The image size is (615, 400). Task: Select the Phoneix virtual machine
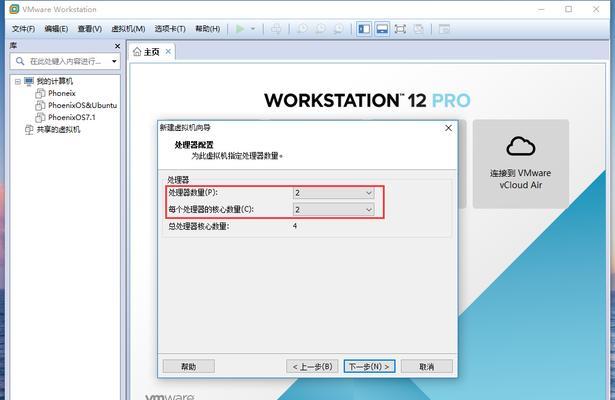(62, 93)
